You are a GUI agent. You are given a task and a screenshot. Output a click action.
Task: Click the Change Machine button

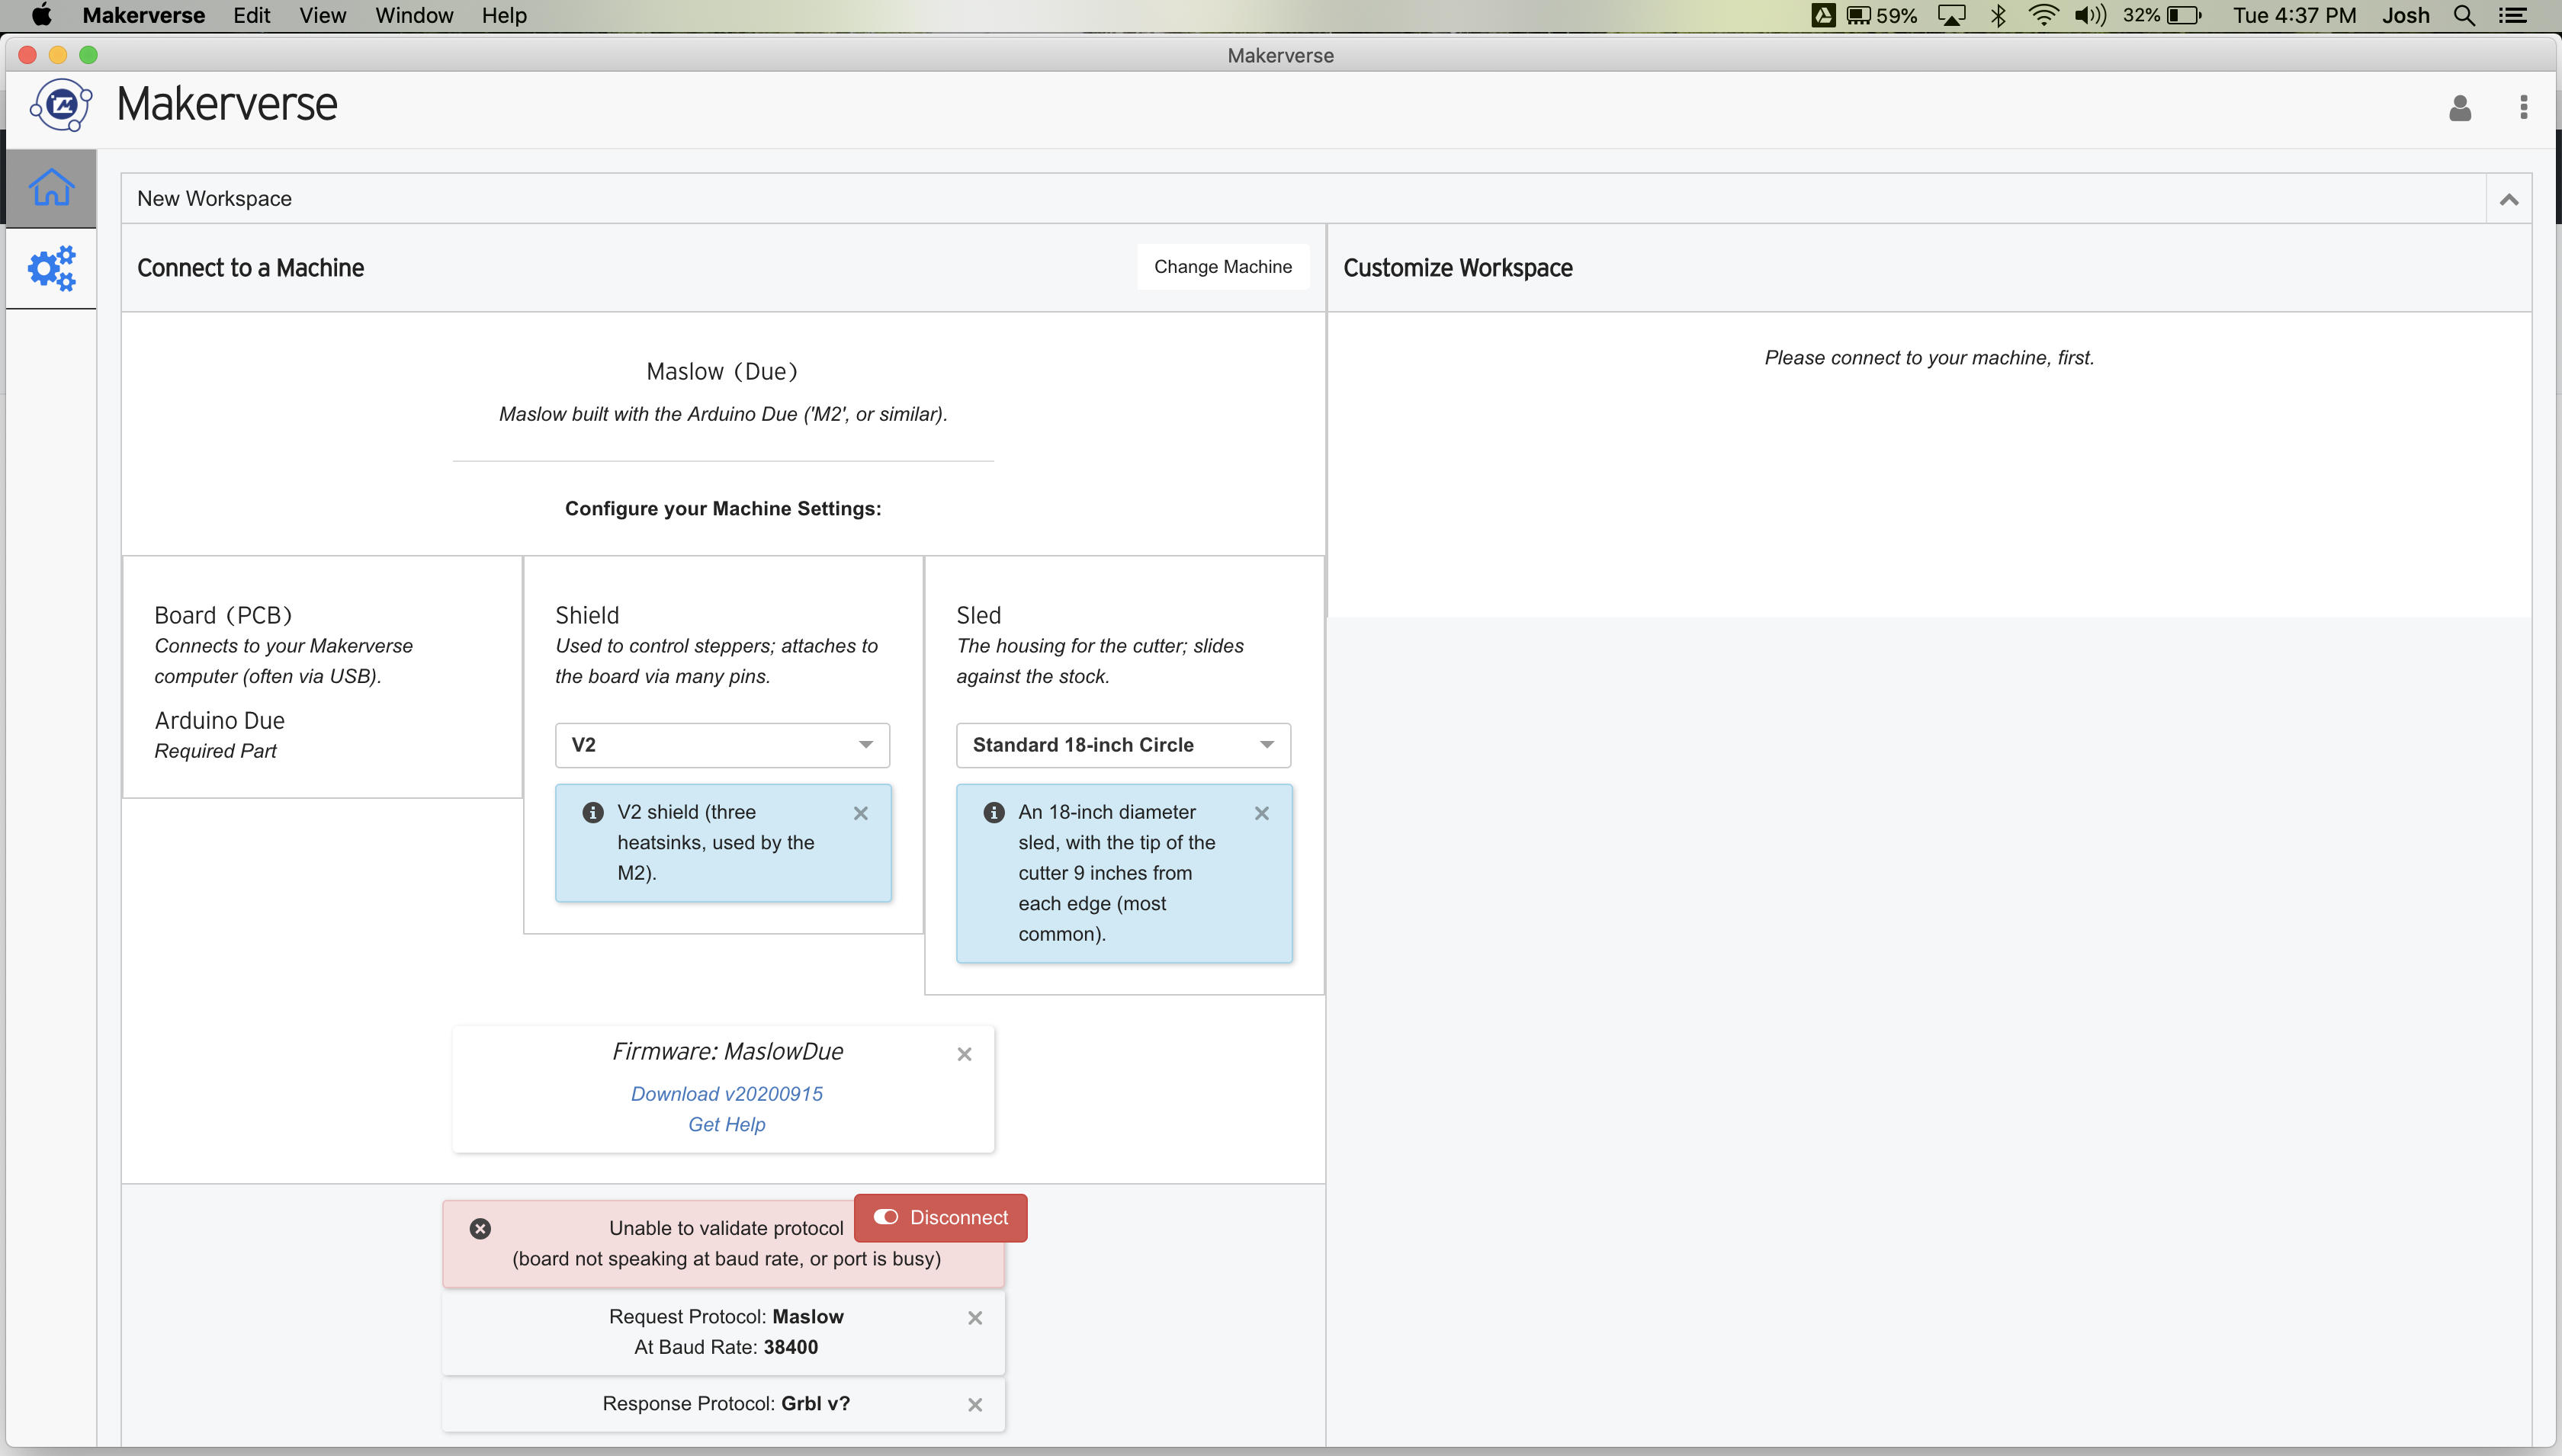1223,266
